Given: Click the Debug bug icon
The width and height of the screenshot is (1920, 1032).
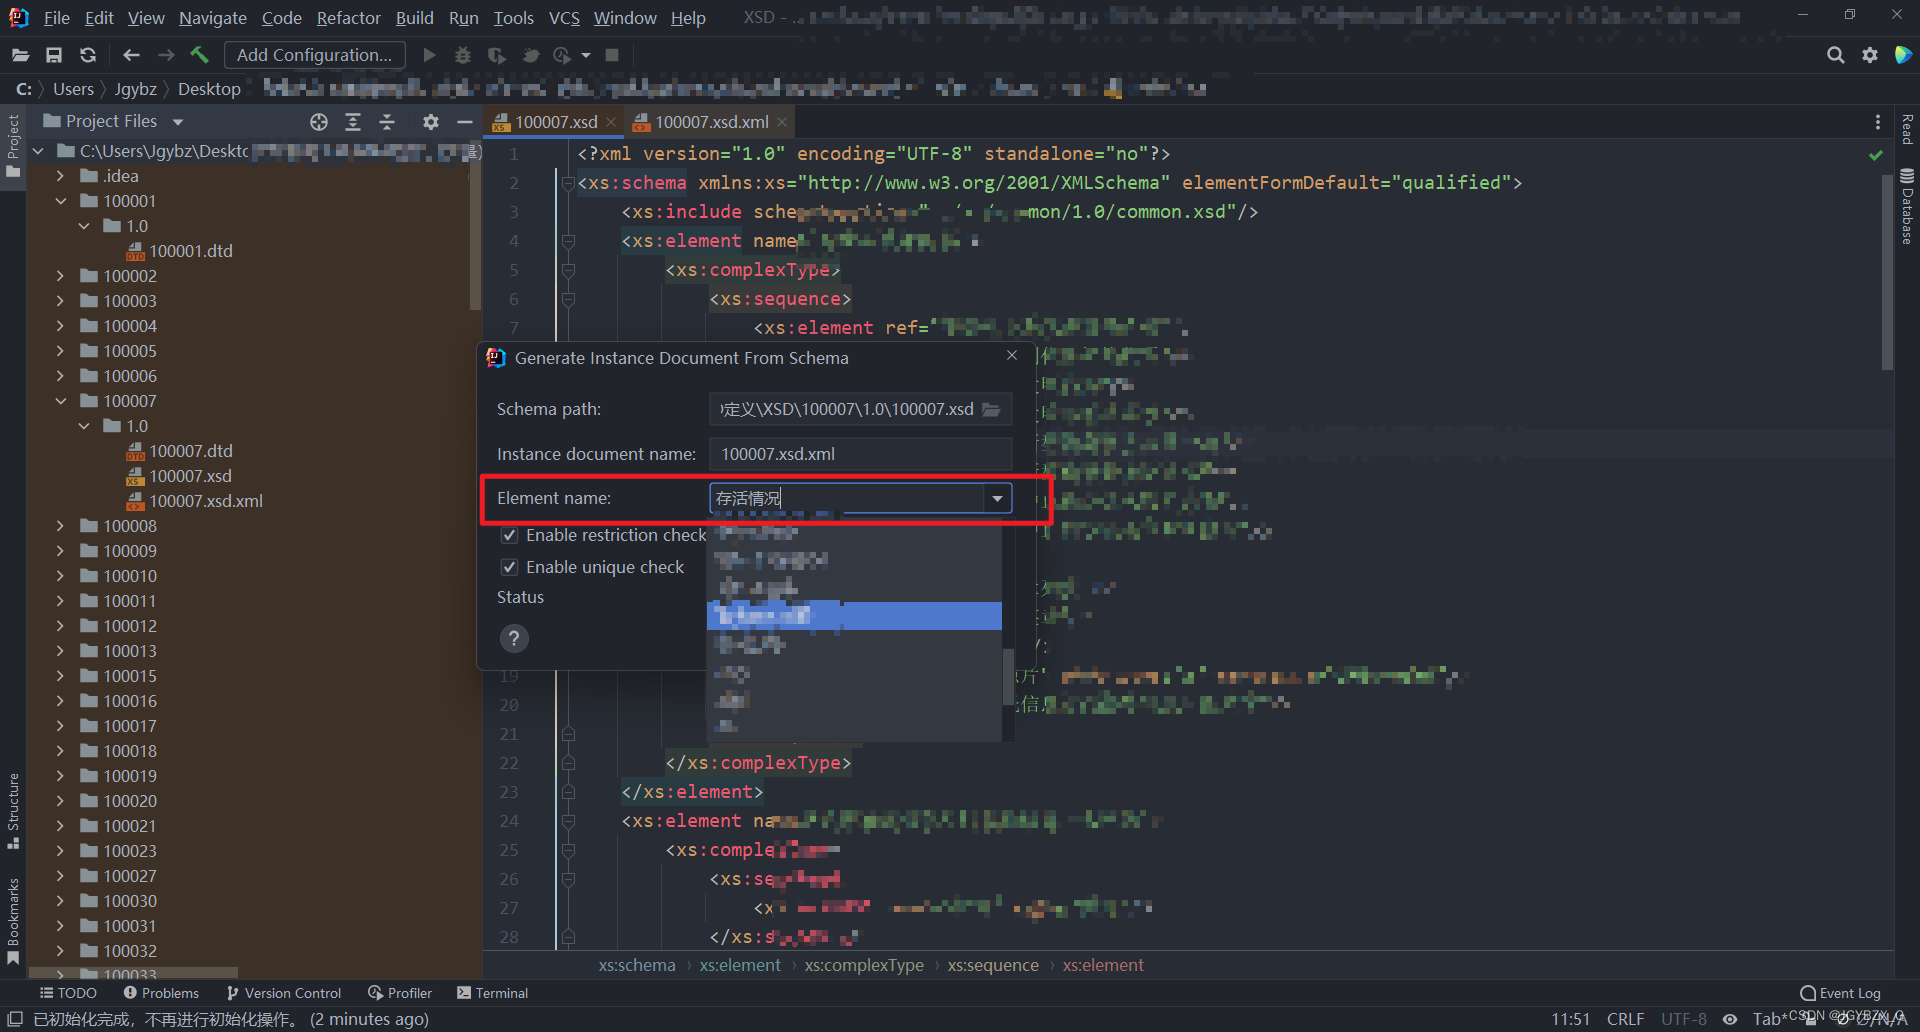Looking at the screenshot, I should pos(463,55).
